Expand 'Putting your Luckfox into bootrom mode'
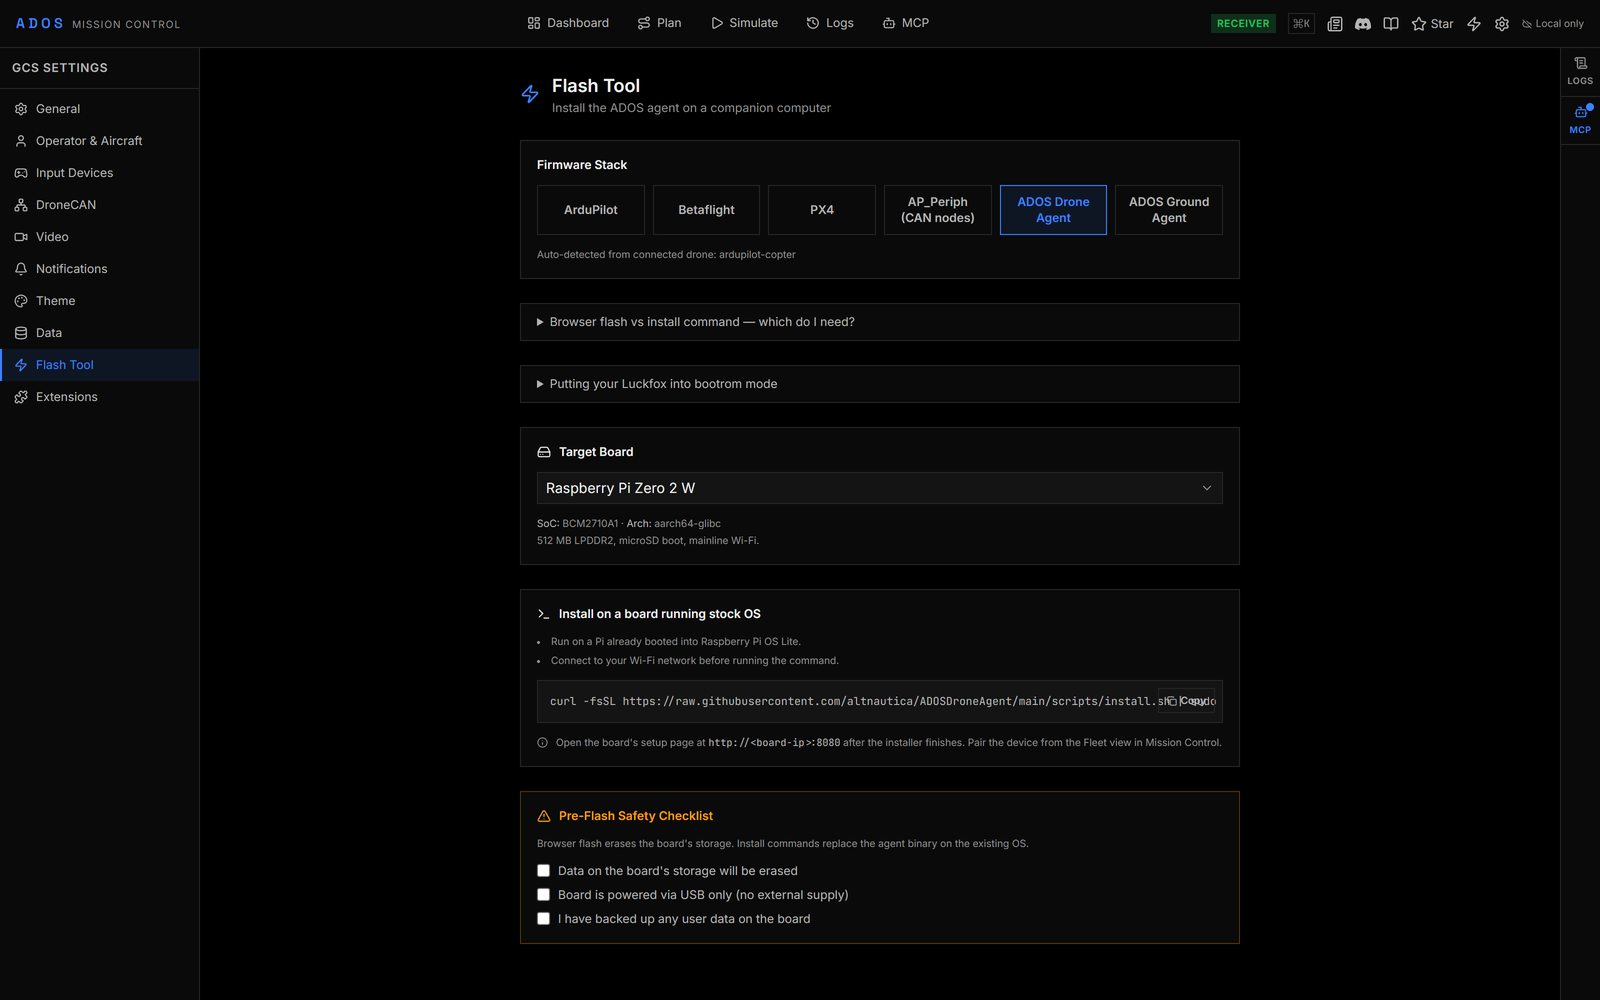 coord(879,384)
